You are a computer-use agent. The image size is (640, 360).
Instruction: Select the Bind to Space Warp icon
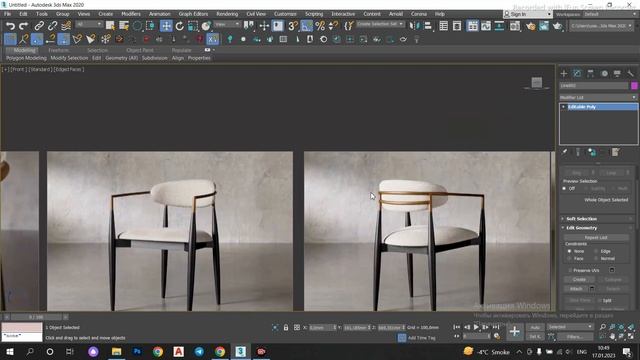(x=66, y=26)
